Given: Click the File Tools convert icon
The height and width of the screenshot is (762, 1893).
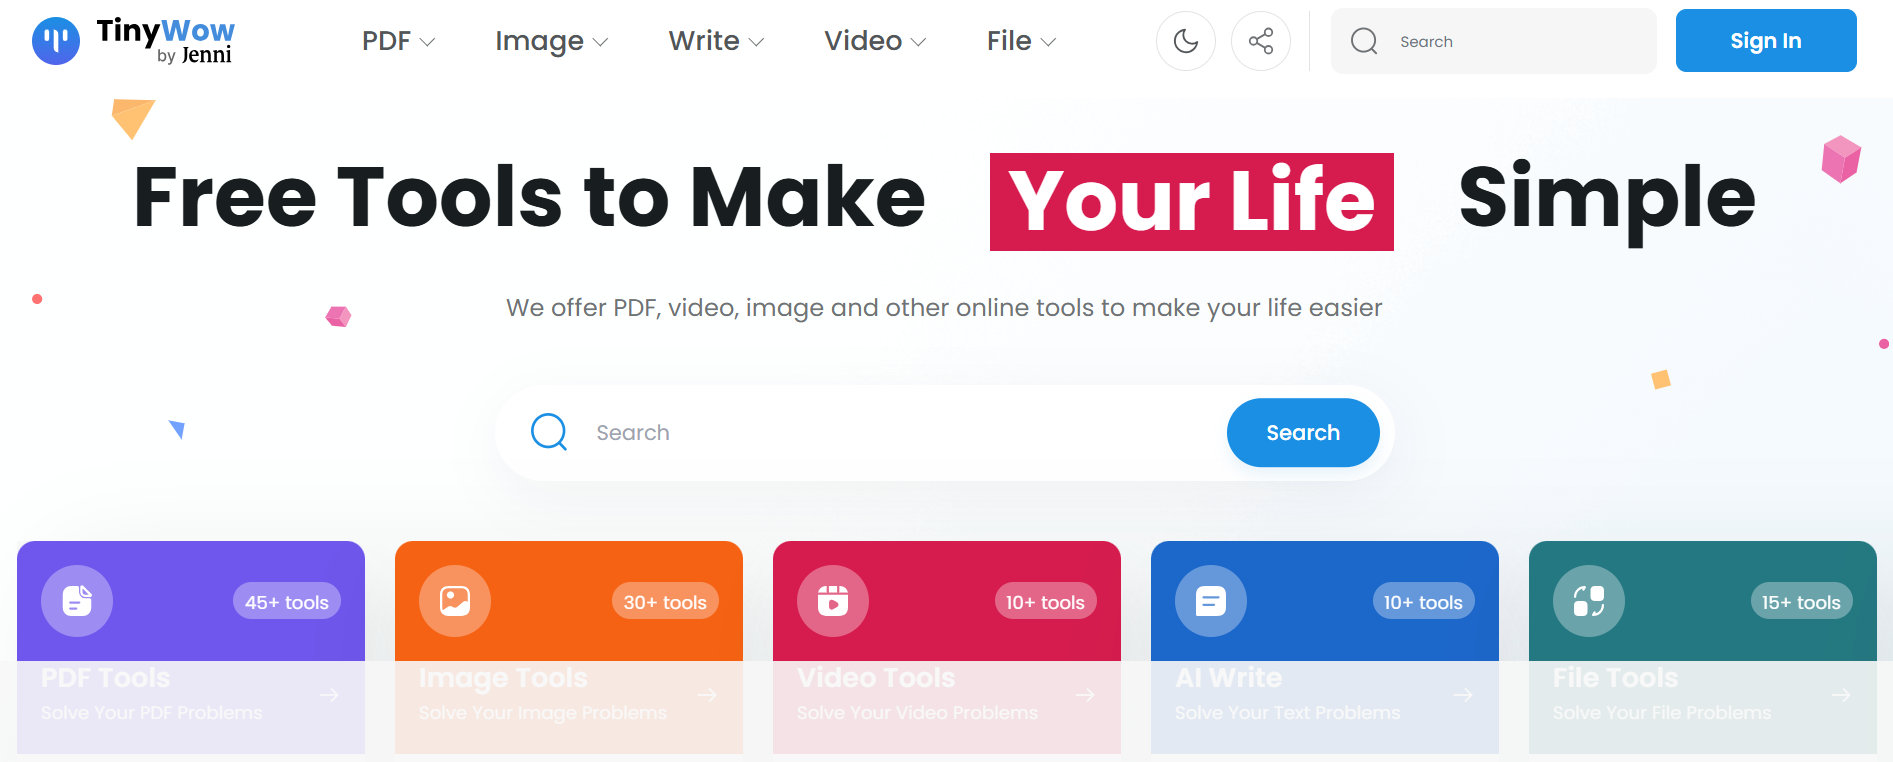Looking at the screenshot, I should tap(1589, 601).
